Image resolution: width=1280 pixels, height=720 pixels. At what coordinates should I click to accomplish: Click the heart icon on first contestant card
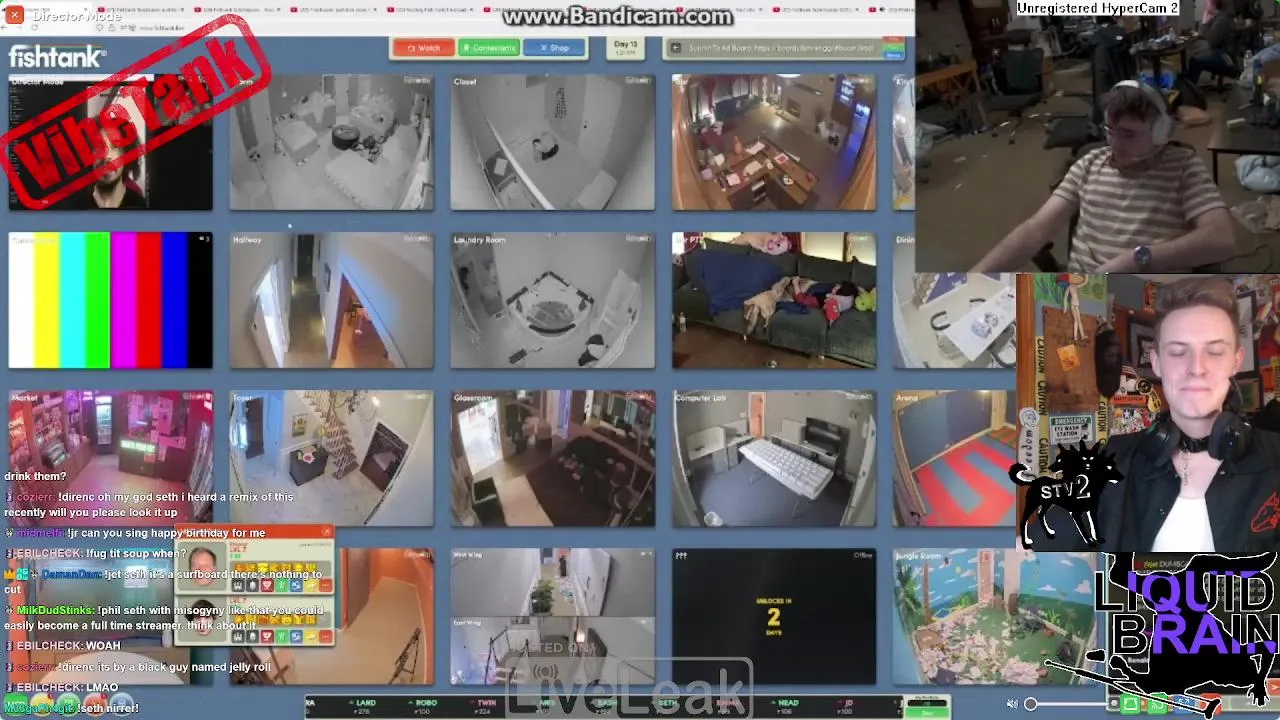click(x=268, y=586)
